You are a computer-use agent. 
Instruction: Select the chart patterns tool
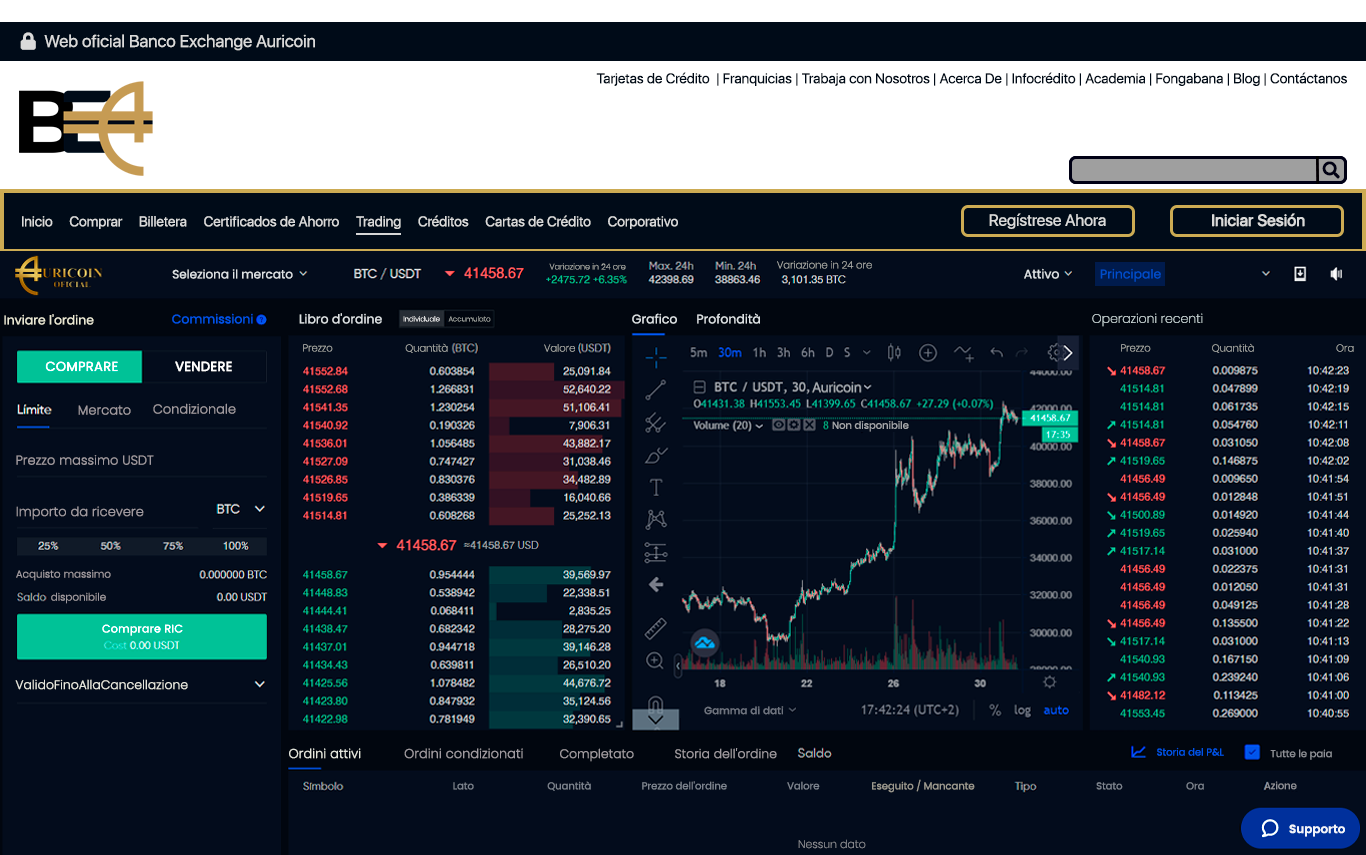tap(655, 519)
